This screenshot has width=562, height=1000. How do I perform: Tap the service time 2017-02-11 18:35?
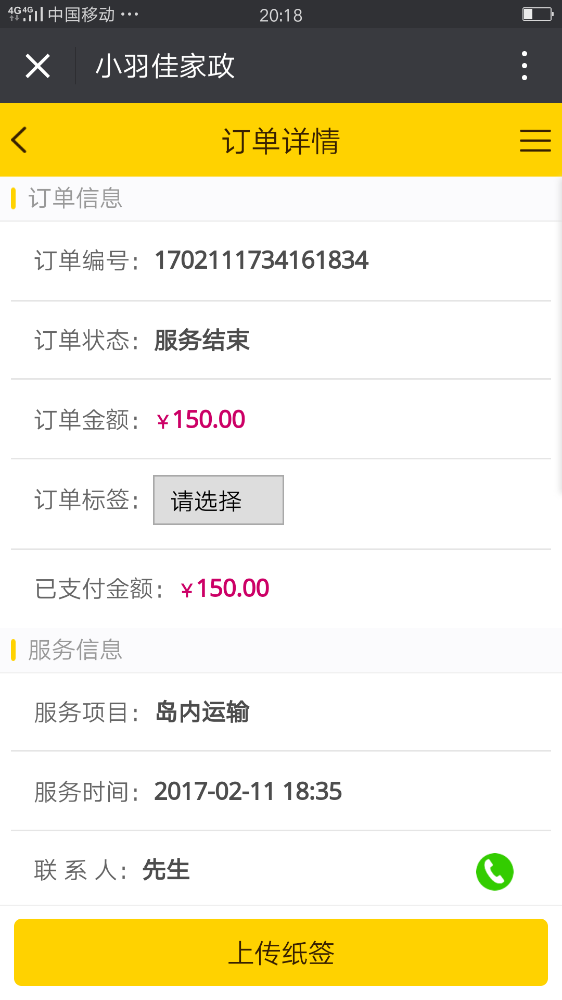pyautogui.click(x=248, y=791)
